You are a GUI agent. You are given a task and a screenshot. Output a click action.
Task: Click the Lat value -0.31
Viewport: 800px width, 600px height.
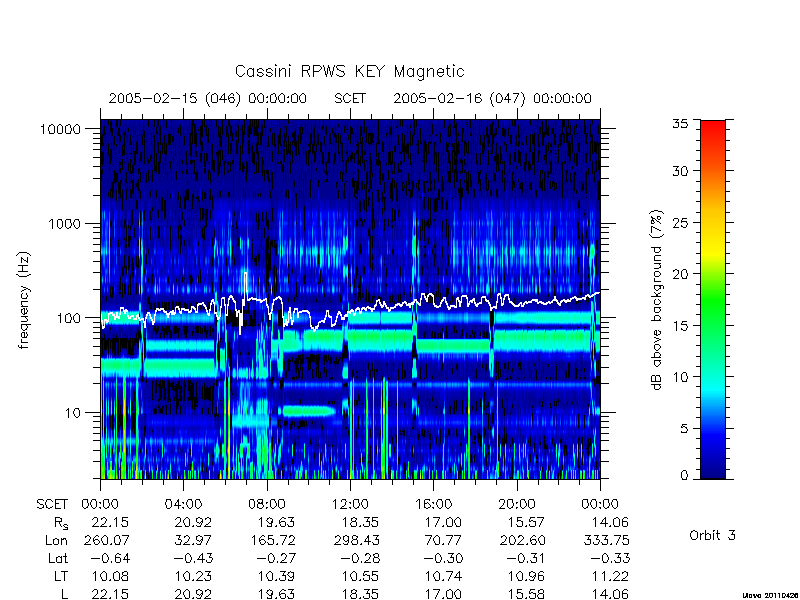tap(526, 559)
